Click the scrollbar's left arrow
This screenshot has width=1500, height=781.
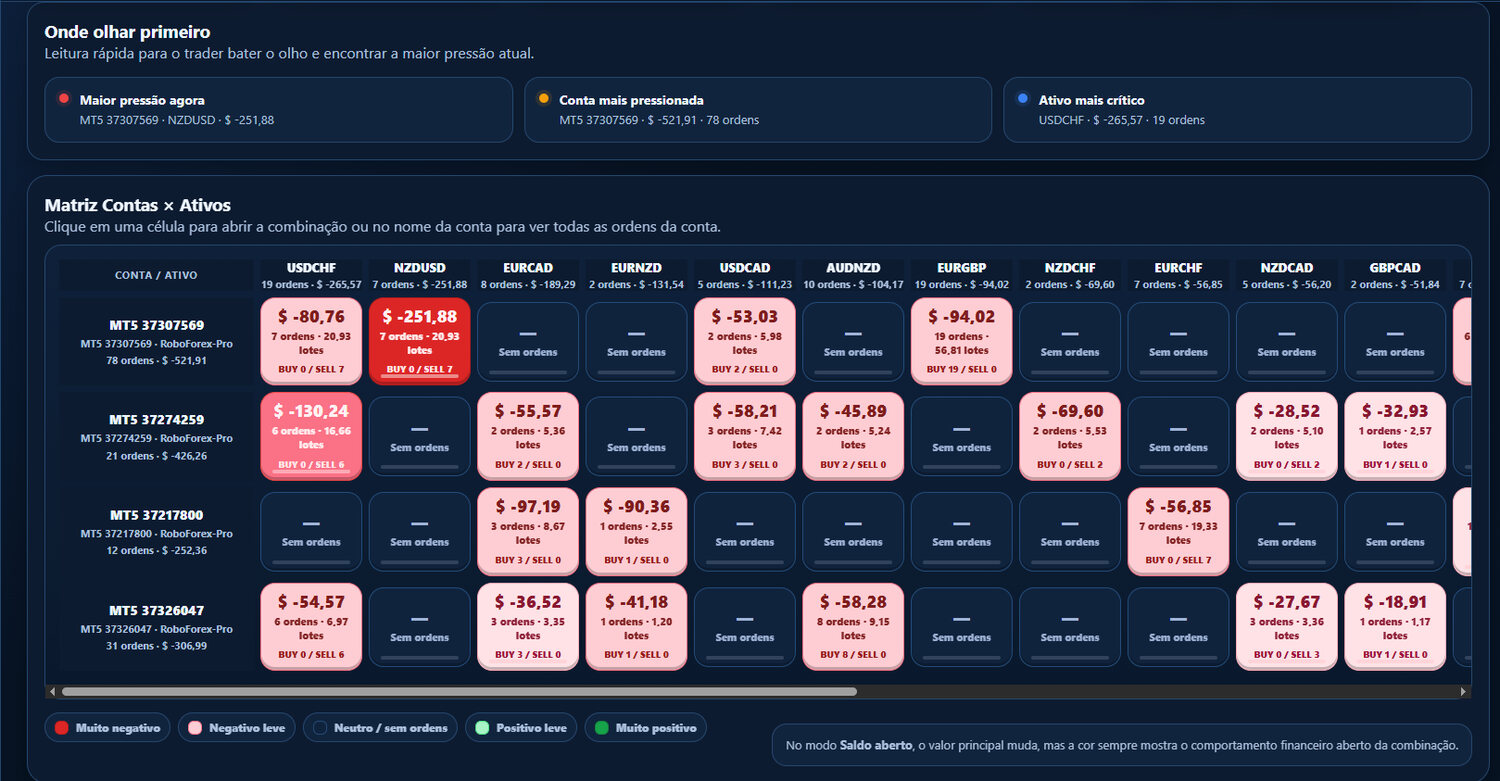[52, 691]
